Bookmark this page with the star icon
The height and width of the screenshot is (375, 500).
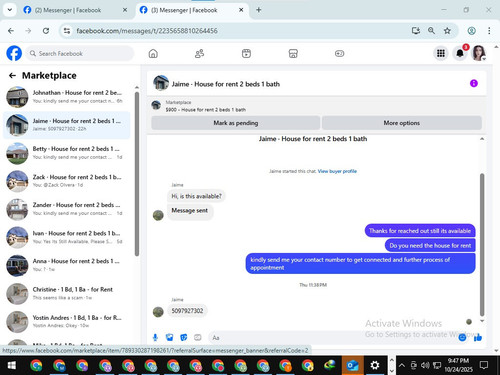(x=447, y=31)
